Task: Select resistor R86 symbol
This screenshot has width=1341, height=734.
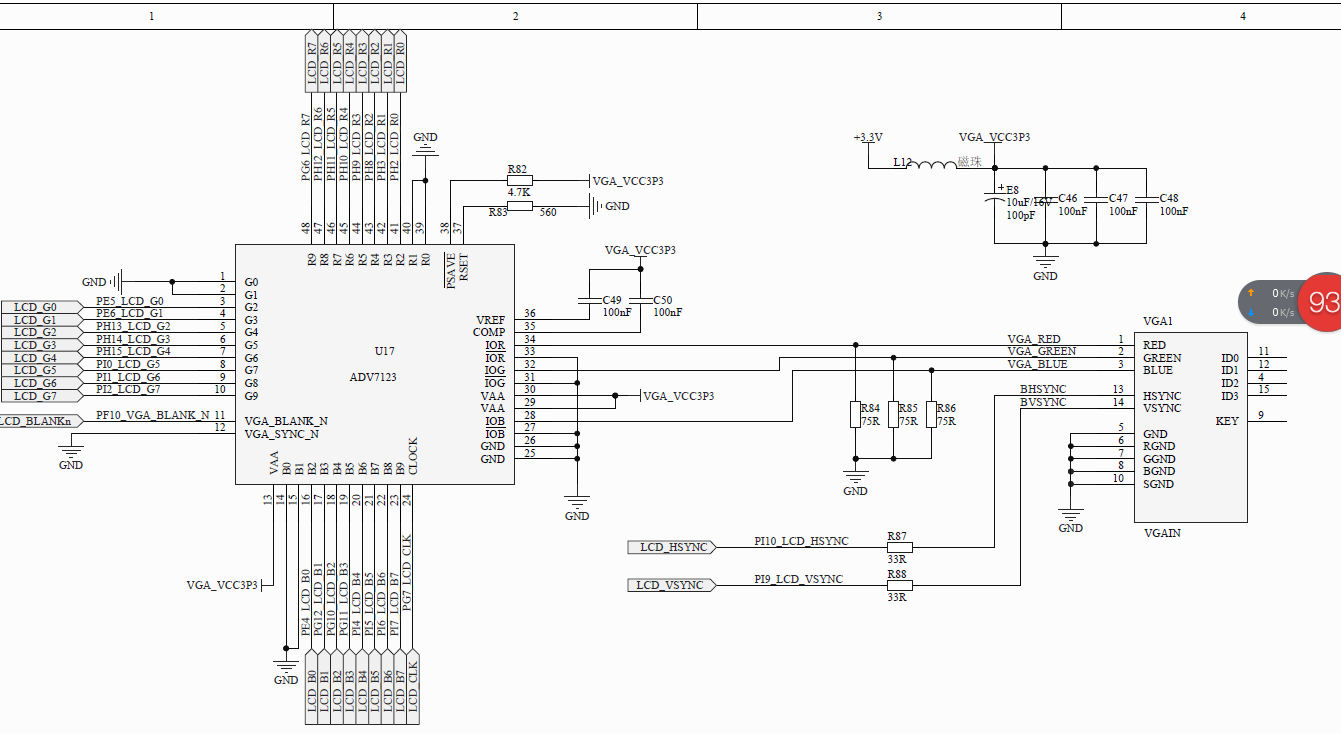Action: coord(931,414)
